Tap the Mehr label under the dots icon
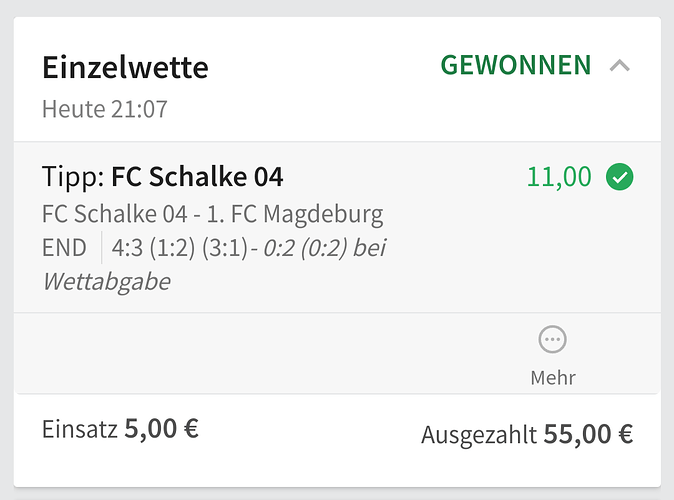This screenshot has width=674, height=500. 553,378
